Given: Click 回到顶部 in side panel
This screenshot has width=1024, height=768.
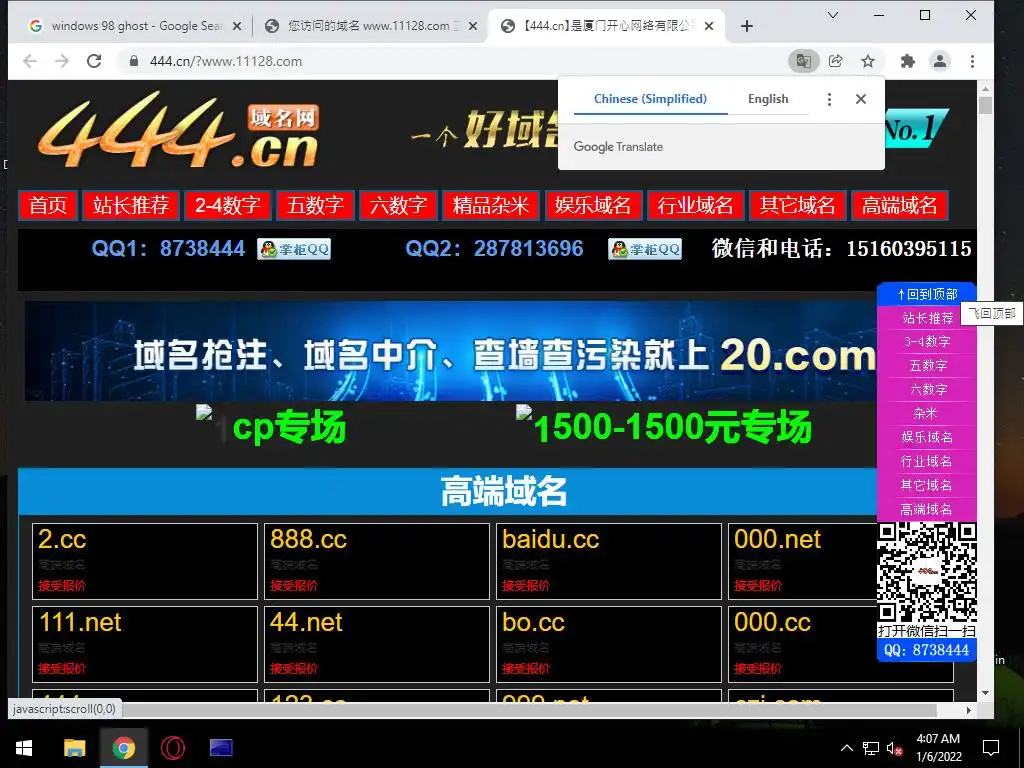Looking at the screenshot, I should click(927, 294).
